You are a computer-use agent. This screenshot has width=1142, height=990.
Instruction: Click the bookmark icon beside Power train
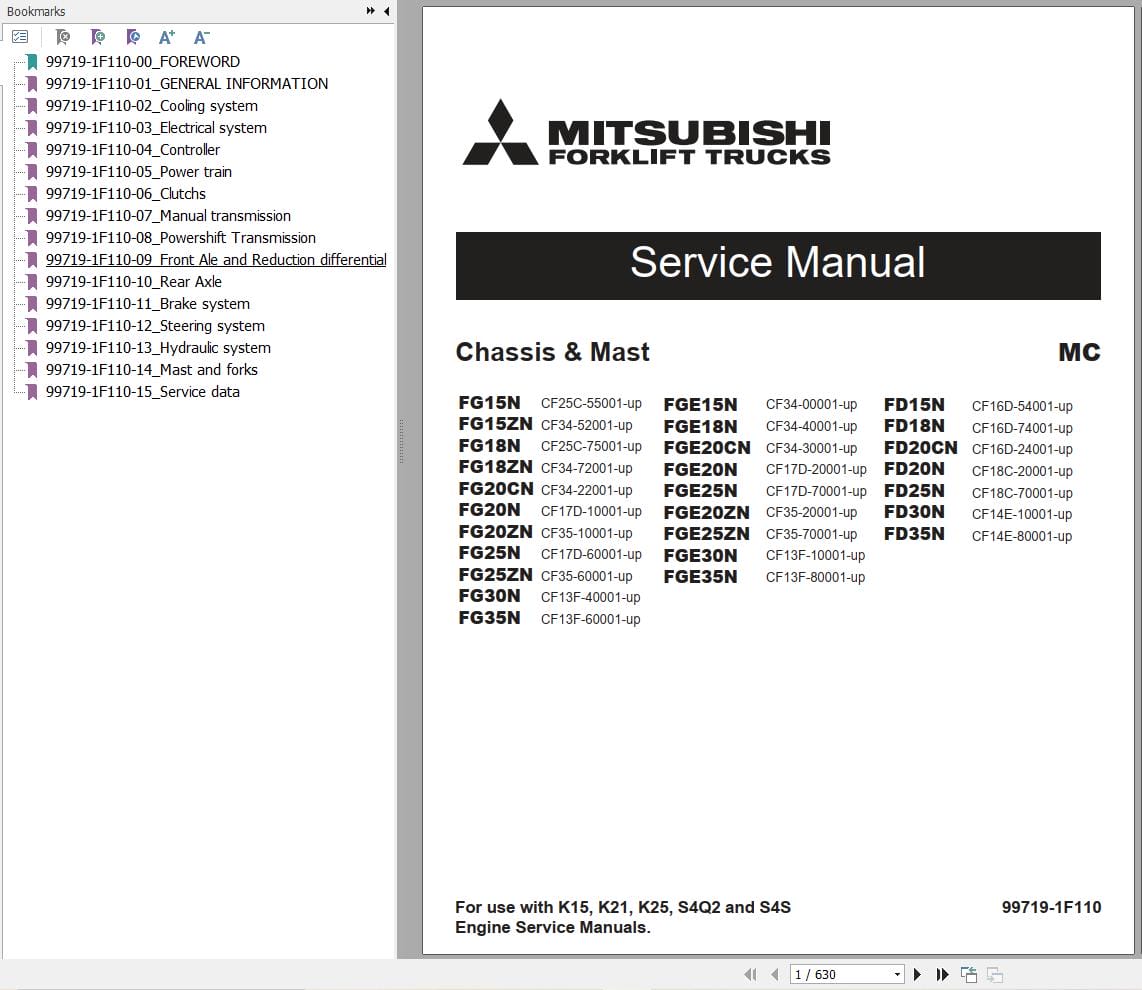32,172
